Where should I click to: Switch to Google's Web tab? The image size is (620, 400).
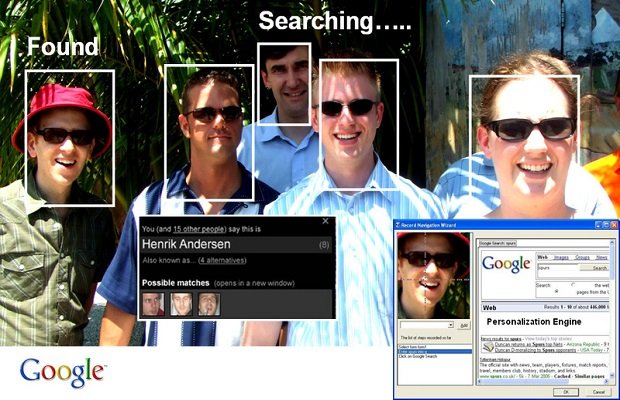coord(542,257)
